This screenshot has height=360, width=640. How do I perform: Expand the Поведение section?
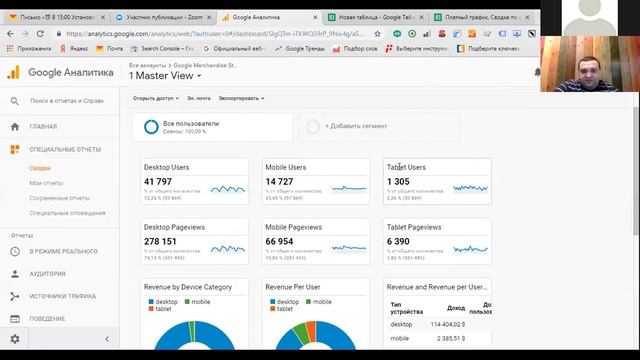pos(47,319)
